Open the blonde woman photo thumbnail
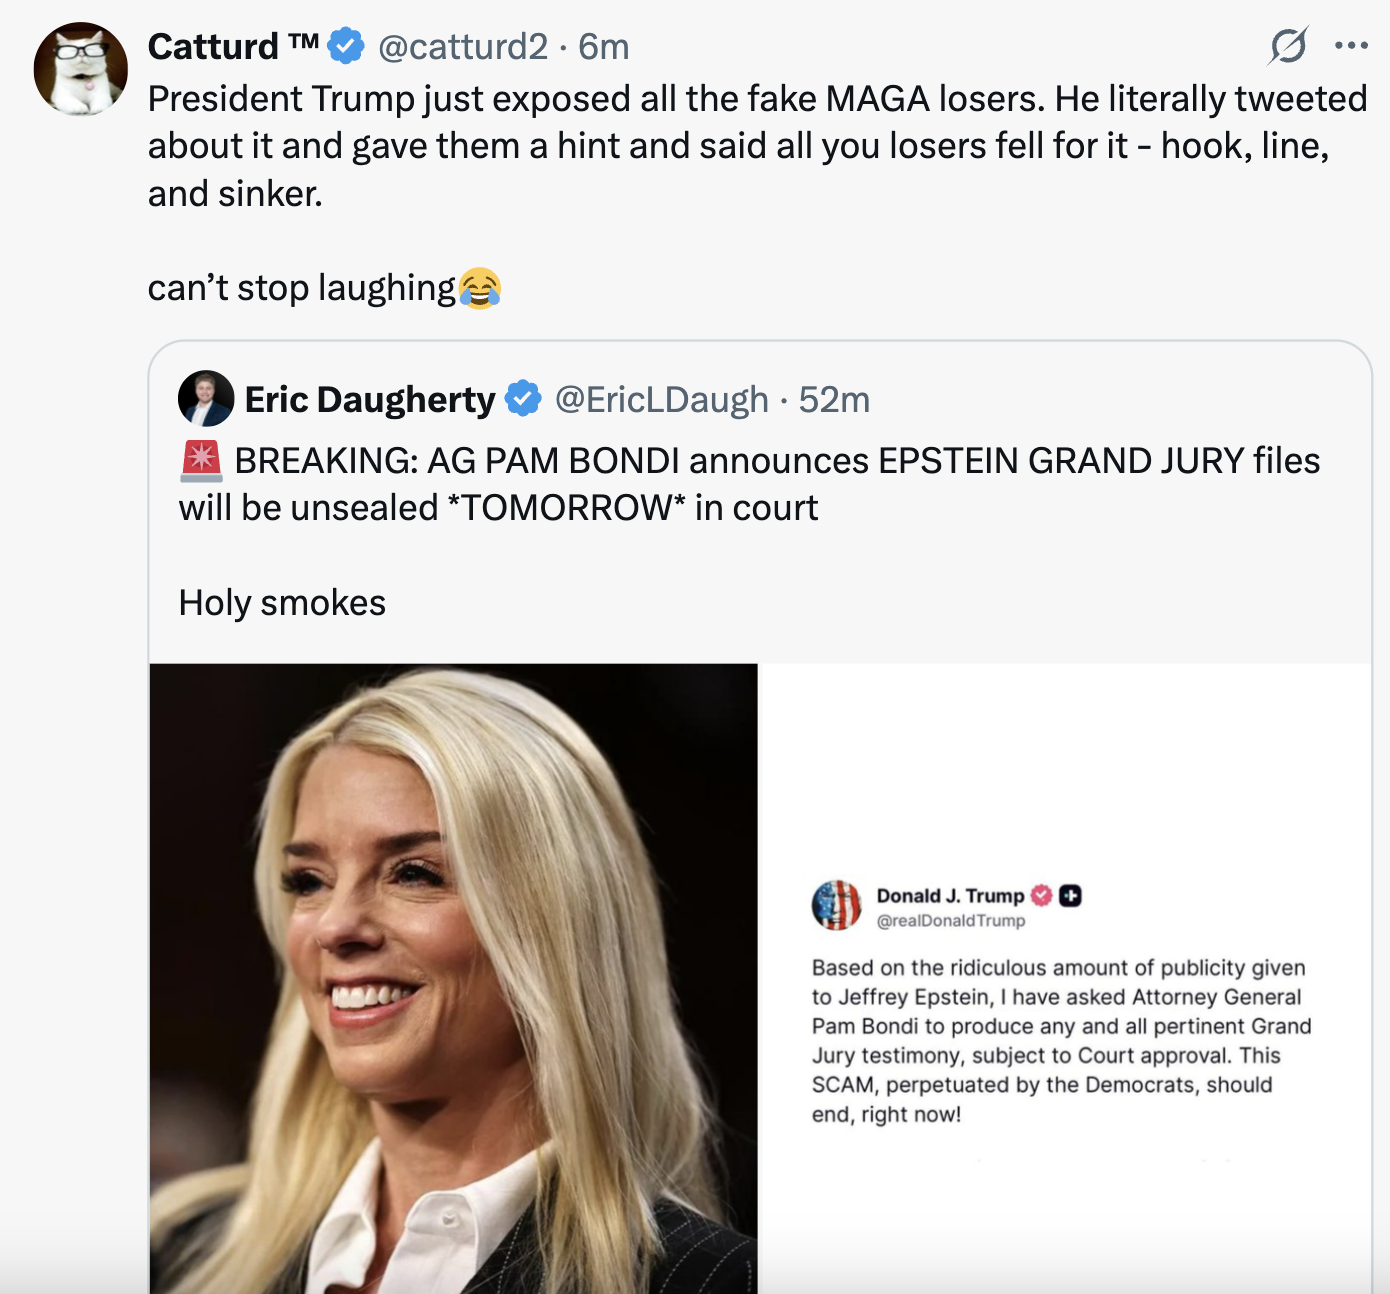The image size is (1390, 1294). [453, 978]
